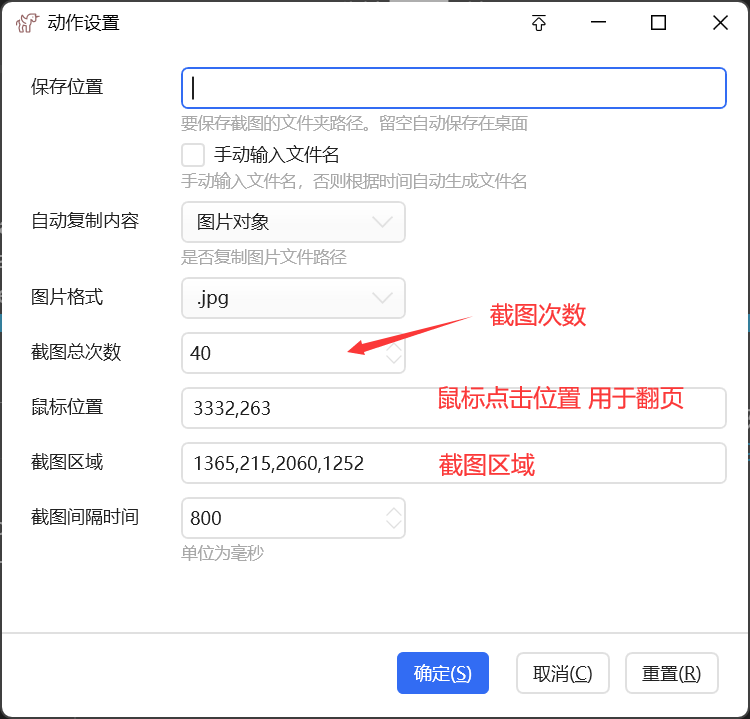Click the 鼠标位置 field showing 3332,263

[454, 408]
